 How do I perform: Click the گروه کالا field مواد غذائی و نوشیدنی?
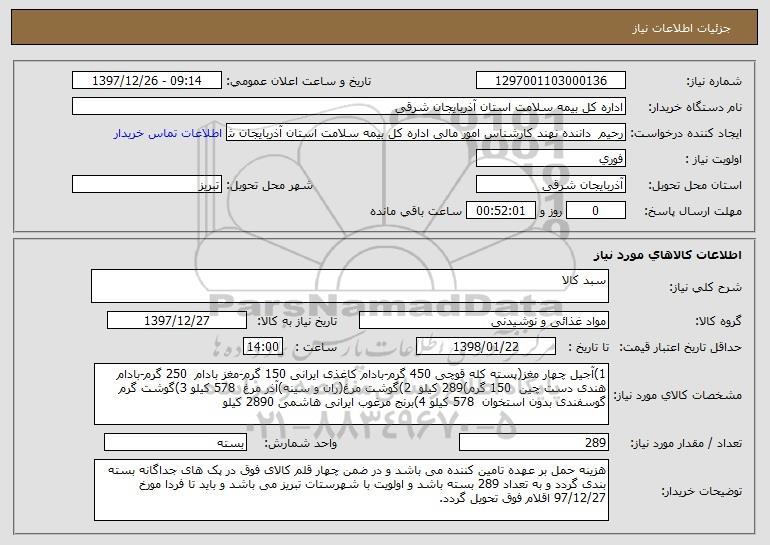click(x=484, y=321)
